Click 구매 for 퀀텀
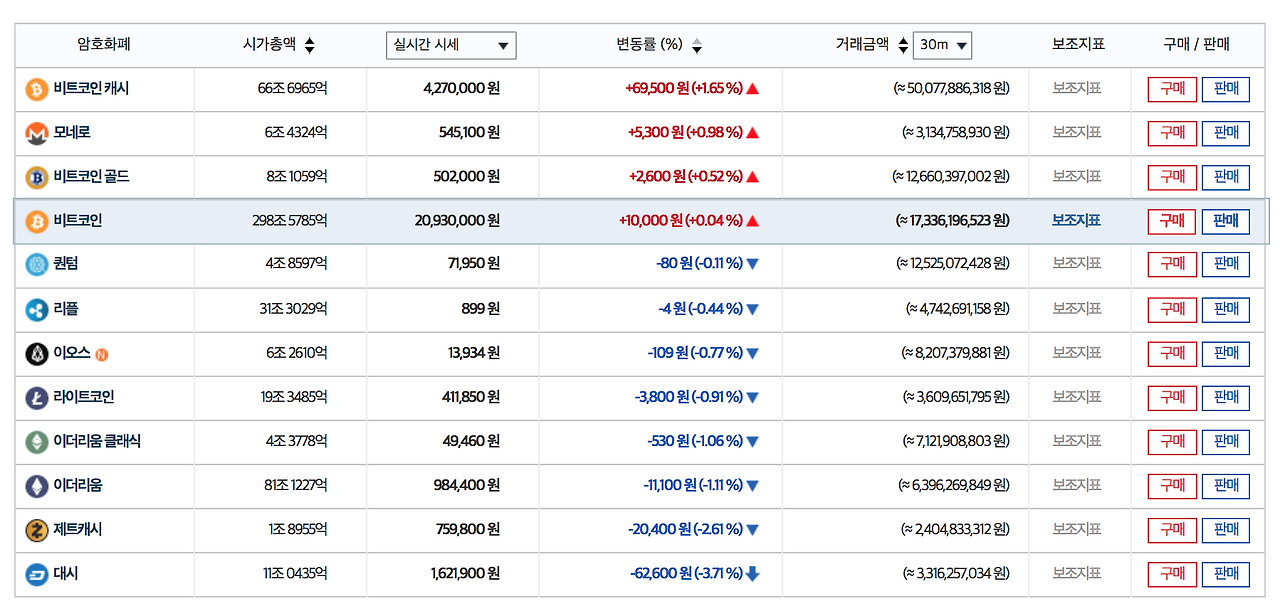This screenshot has width=1280, height=616. [x=1172, y=264]
